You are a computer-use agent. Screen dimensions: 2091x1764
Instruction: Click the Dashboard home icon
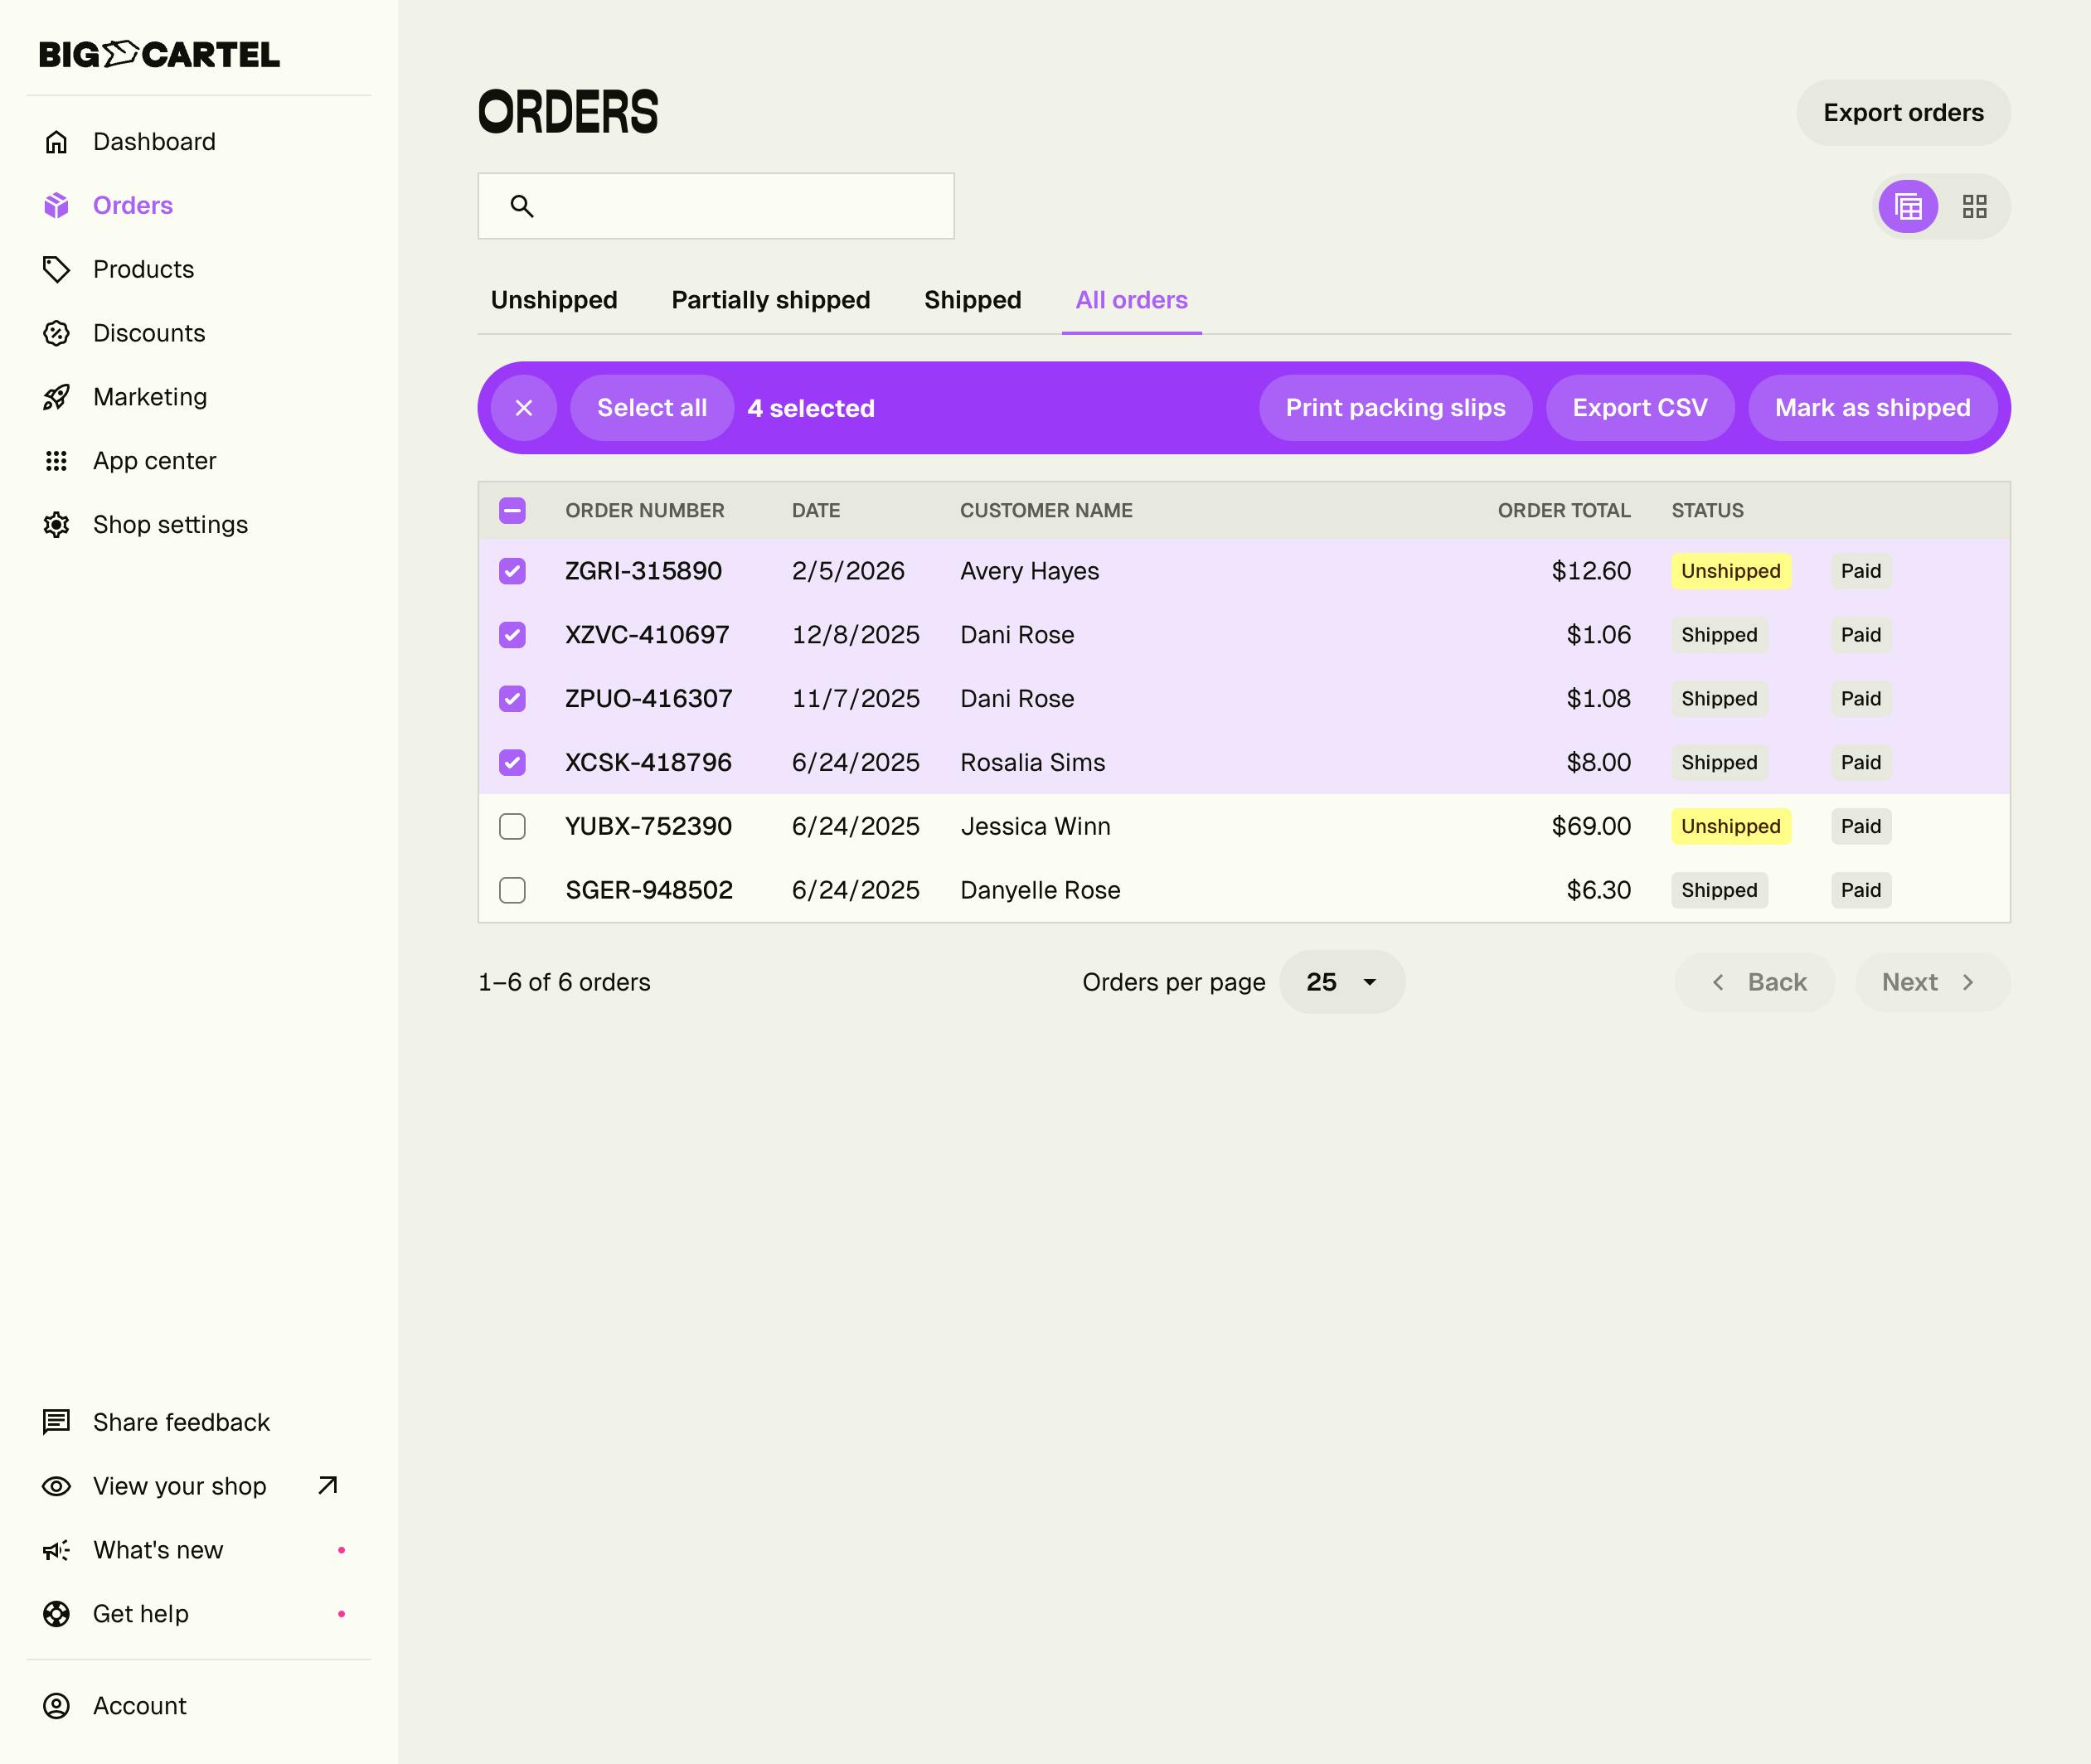click(x=56, y=142)
